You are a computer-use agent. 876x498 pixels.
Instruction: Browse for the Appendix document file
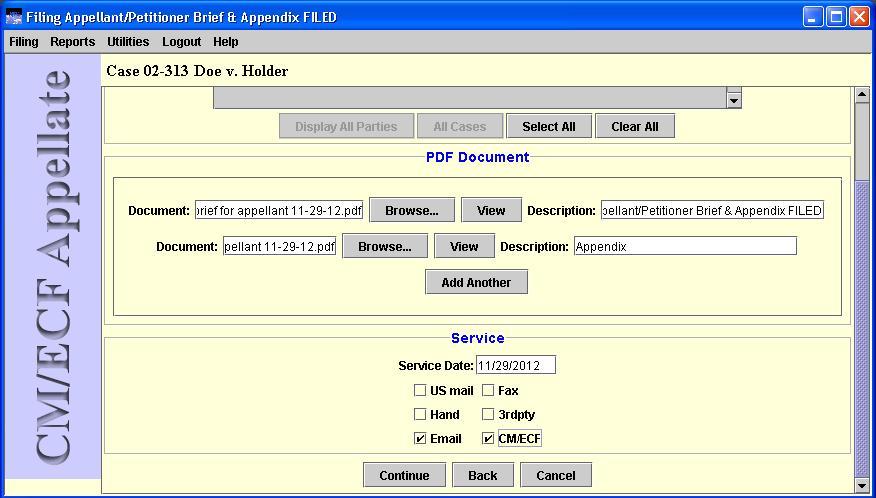385,246
